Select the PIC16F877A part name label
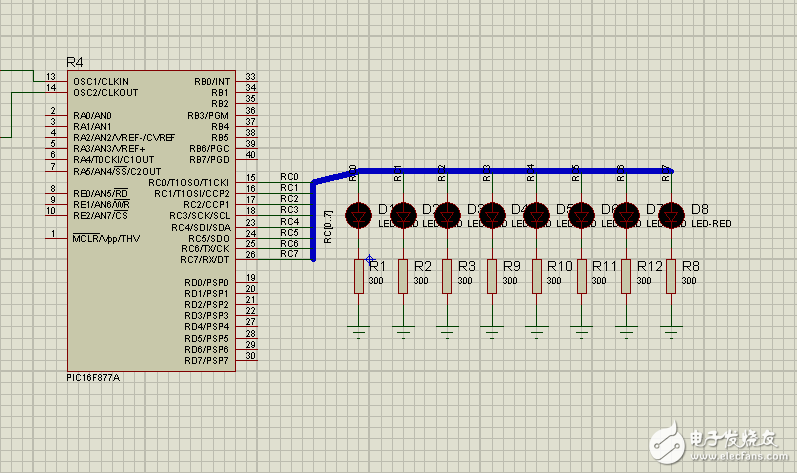 click(94, 377)
